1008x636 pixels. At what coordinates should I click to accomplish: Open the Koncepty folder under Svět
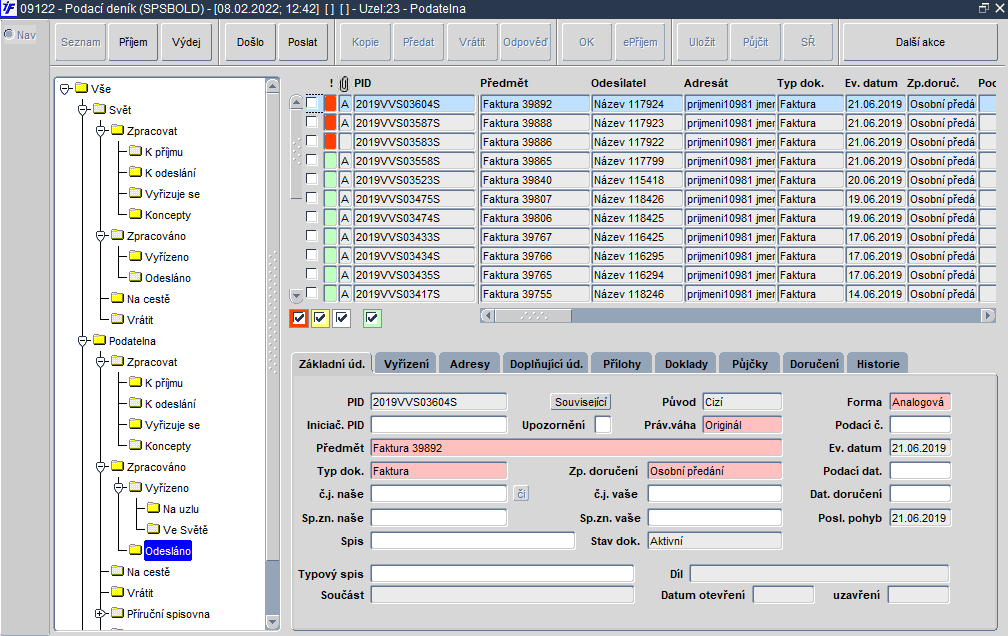tap(168, 215)
